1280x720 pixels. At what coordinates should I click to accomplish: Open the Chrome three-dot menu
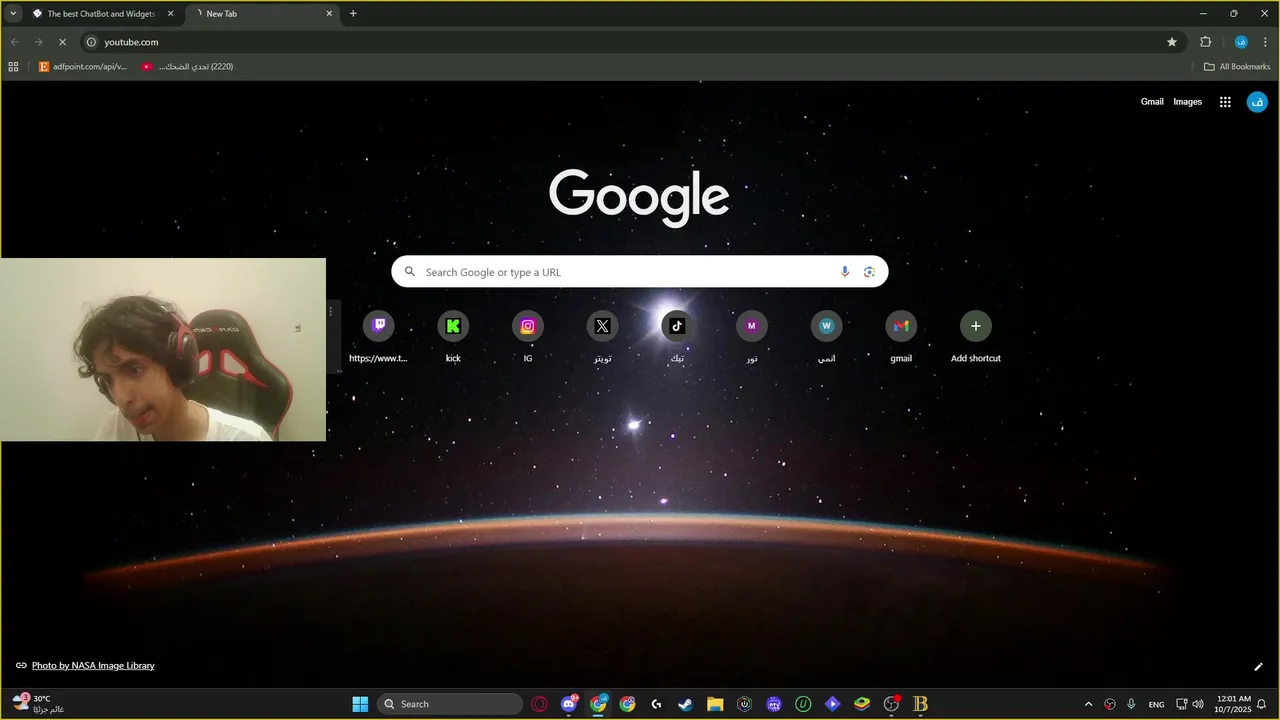click(x=1265, y=42)
